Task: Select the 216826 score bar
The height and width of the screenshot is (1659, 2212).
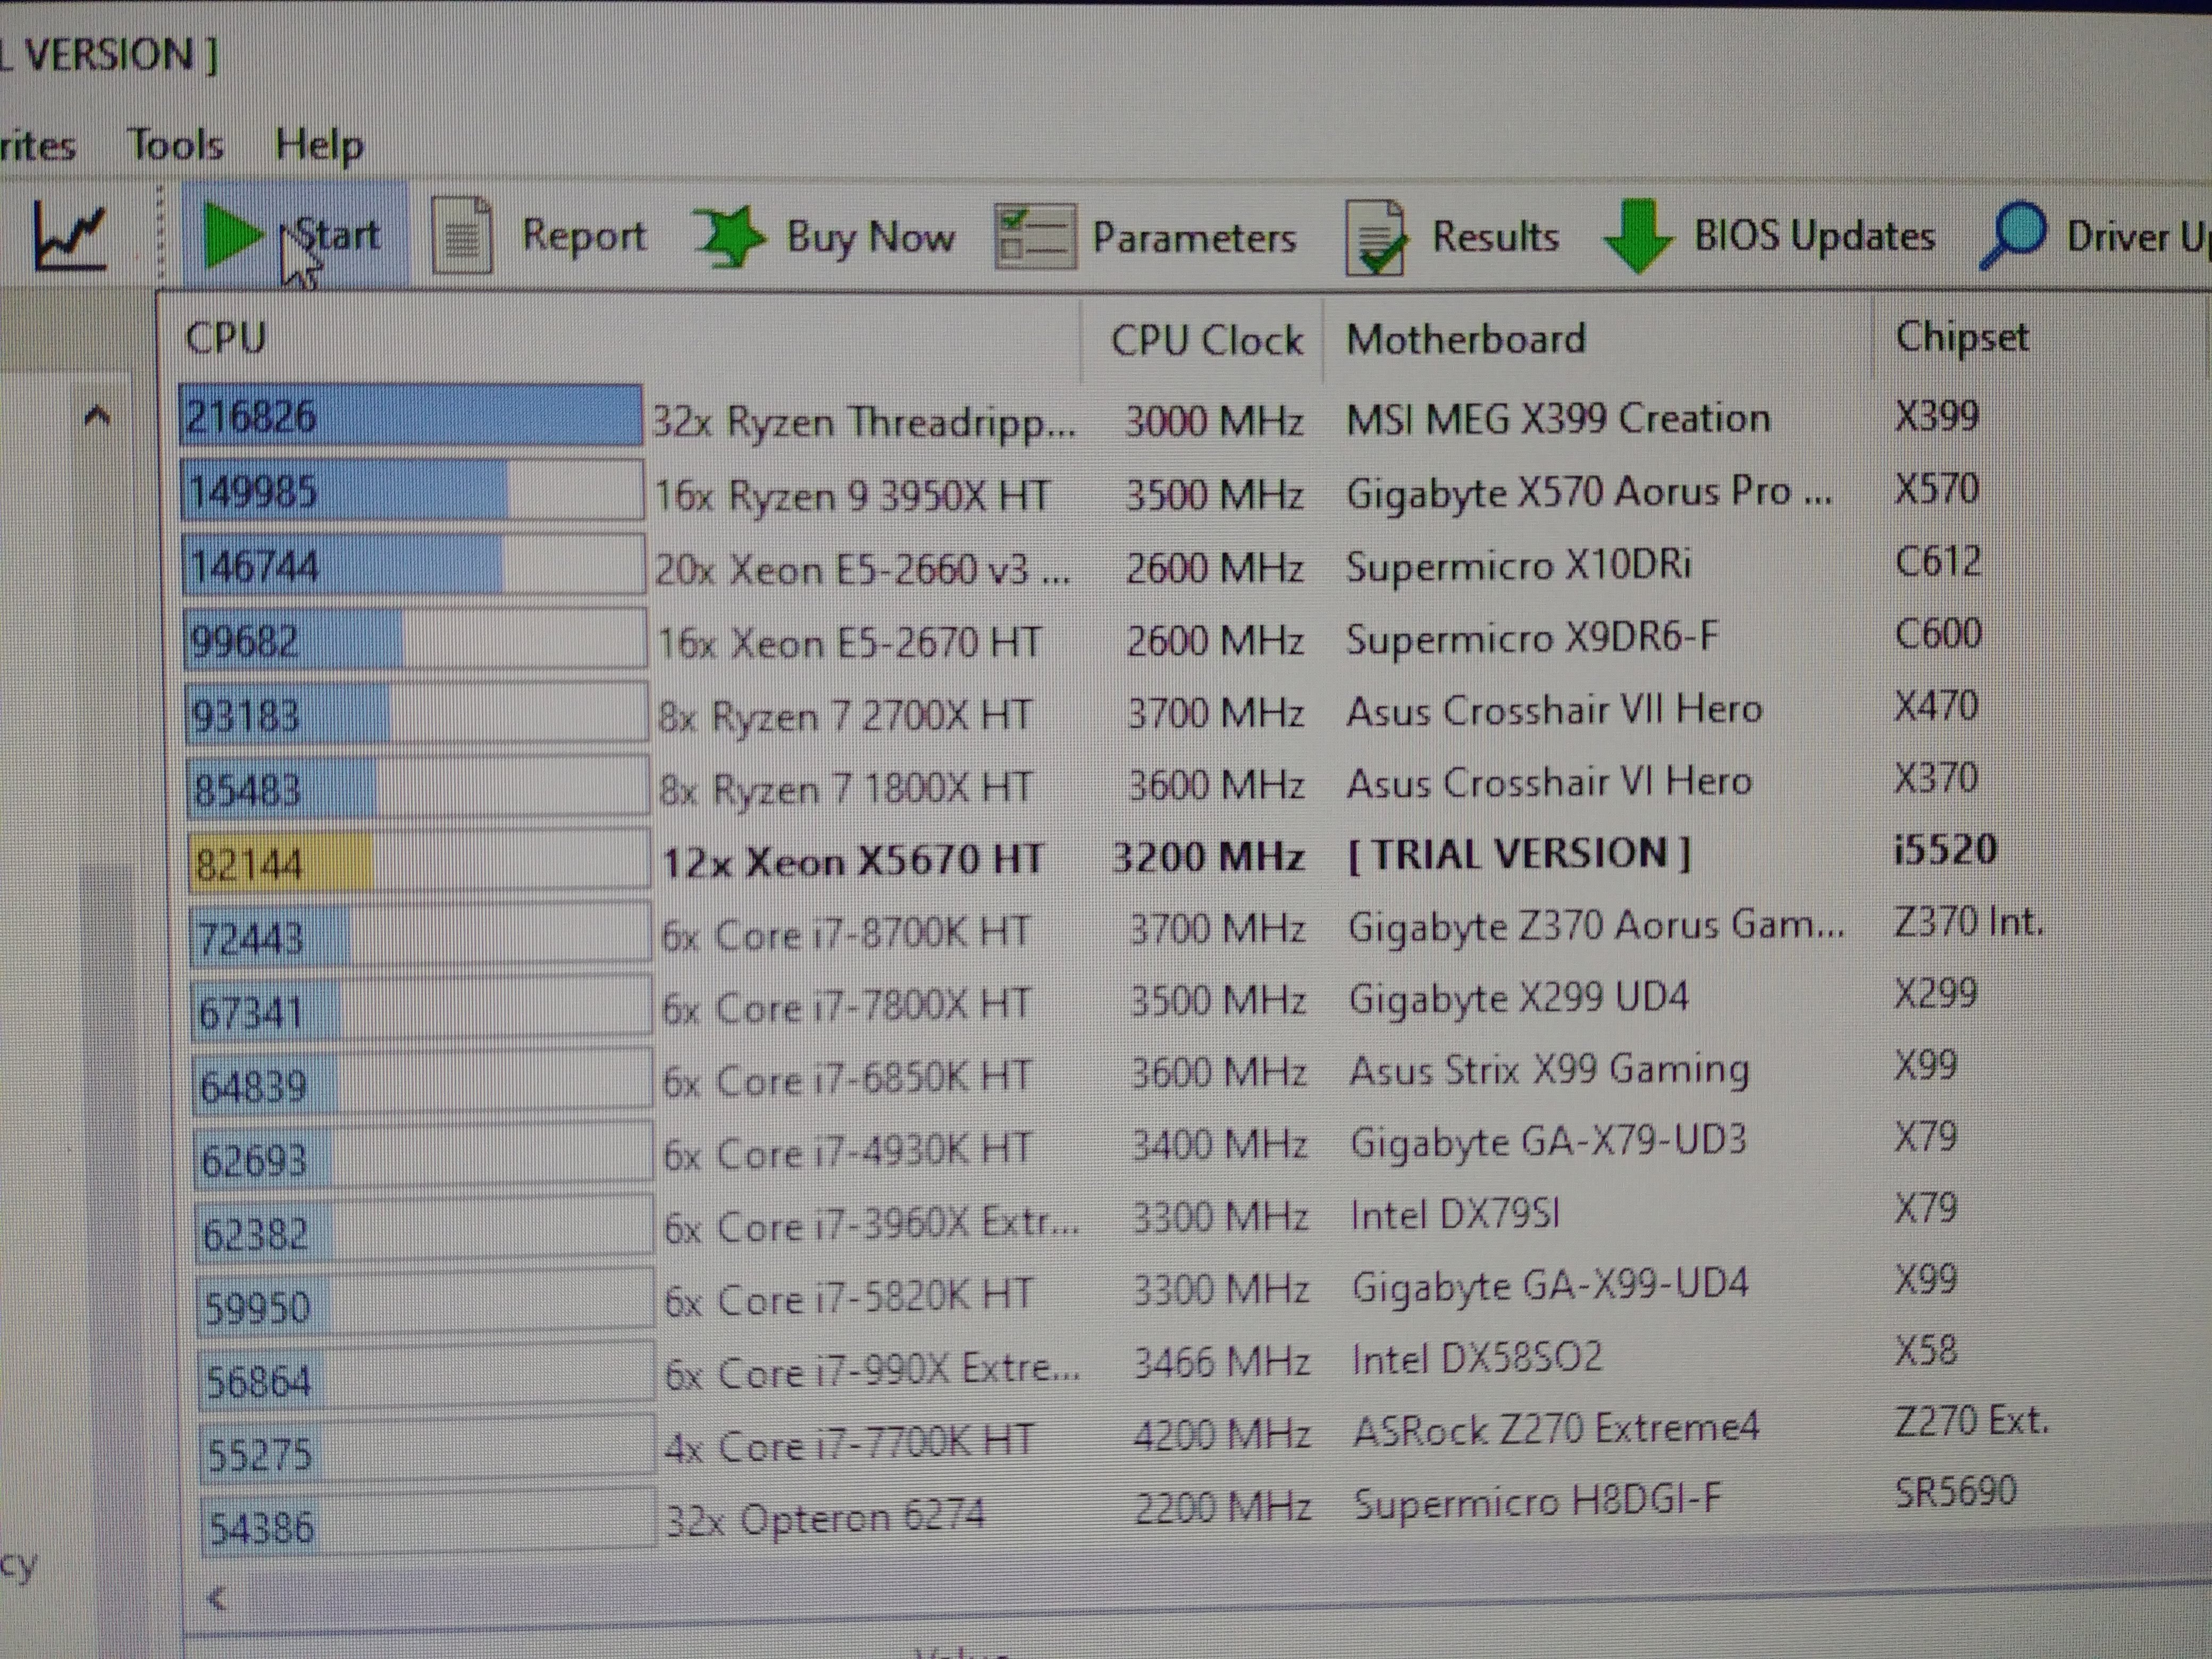Action: click(x=411, y=415)
